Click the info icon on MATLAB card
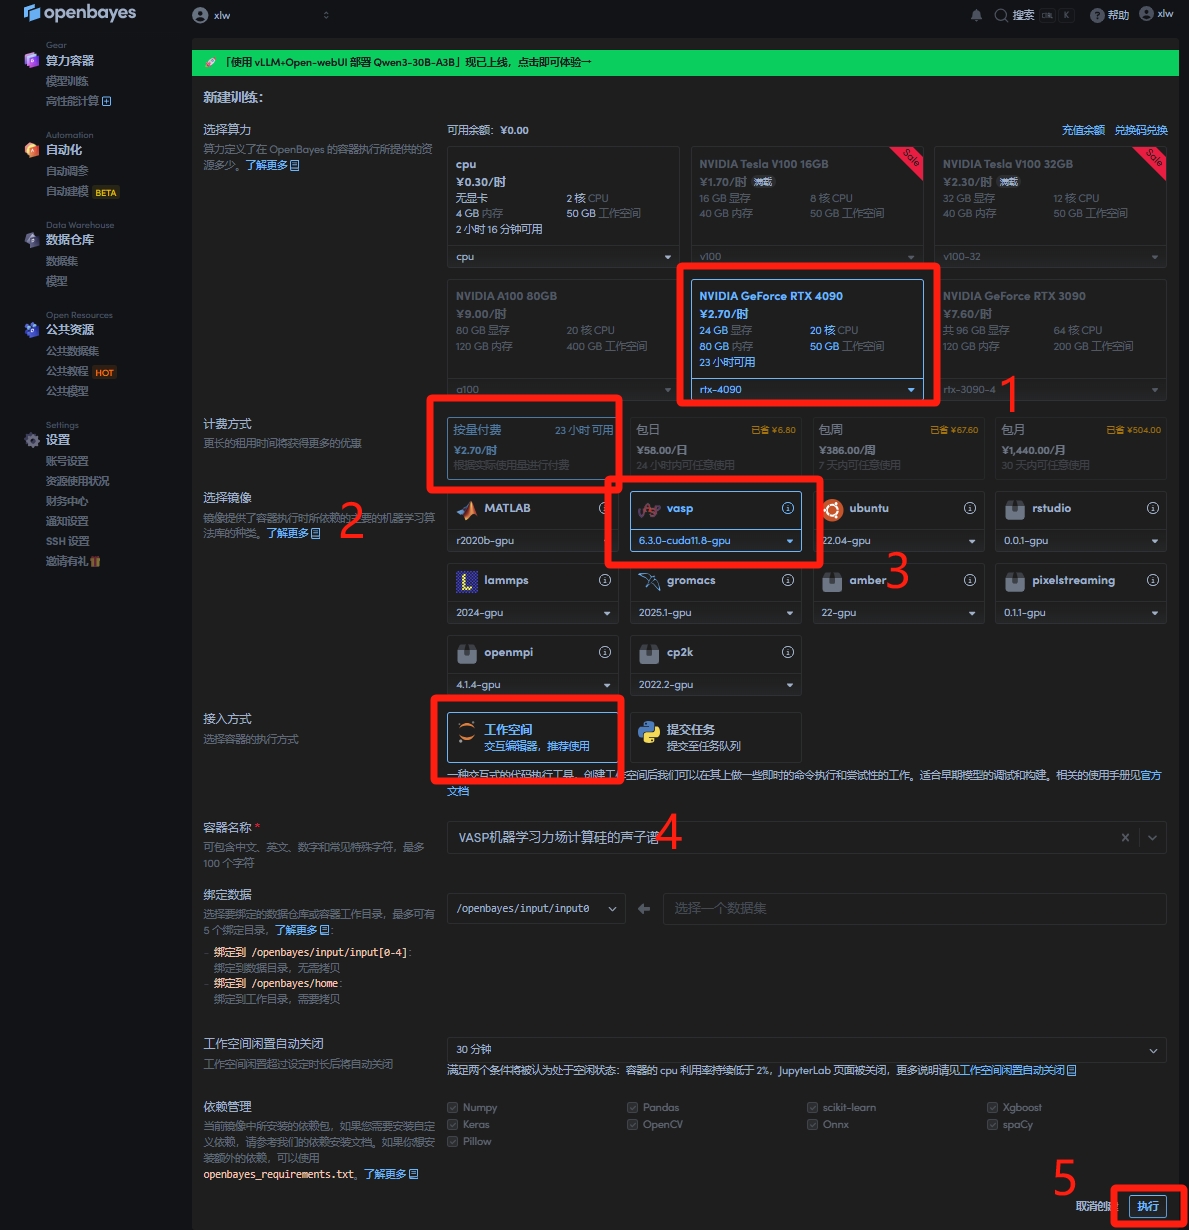 (604, 508)
